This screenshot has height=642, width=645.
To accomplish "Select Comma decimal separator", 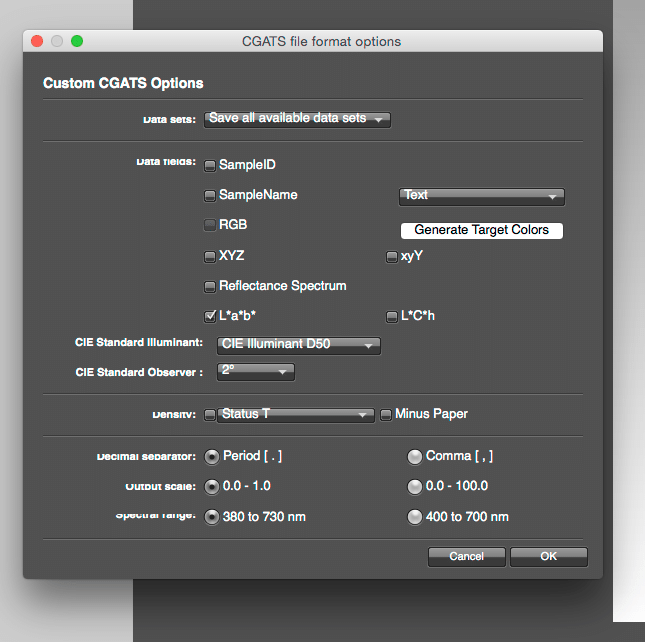I will click(x=415, y=457).
